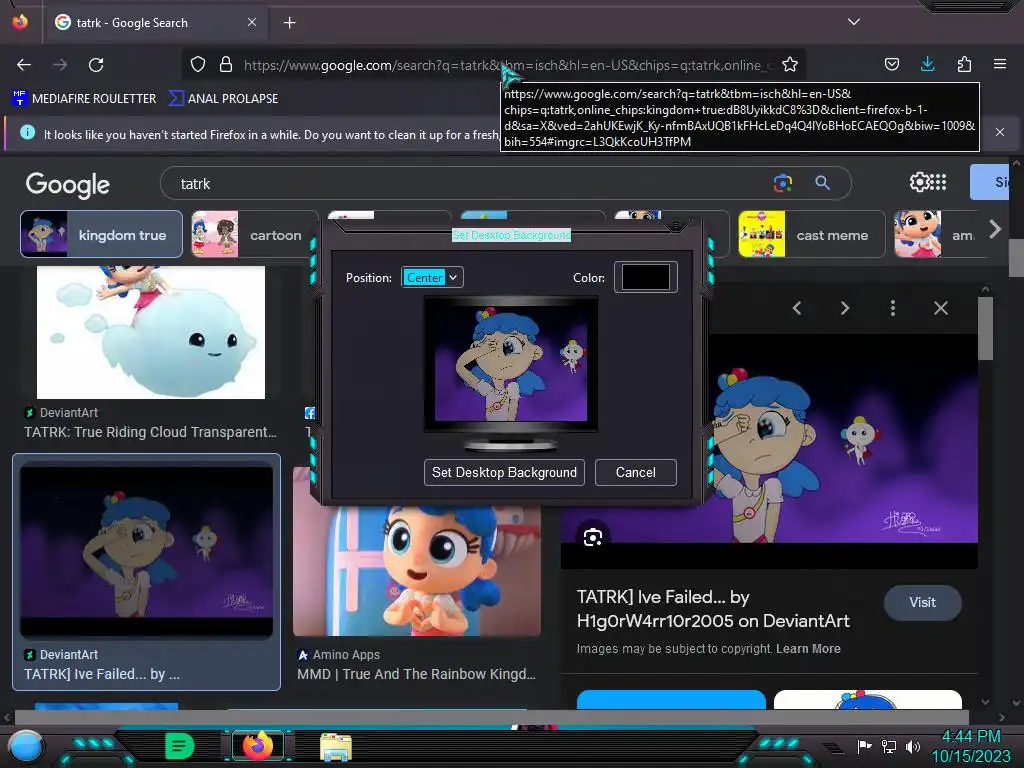Open the green chat app on the taskbar
The image size is (1024, 768).
[180, 746]
